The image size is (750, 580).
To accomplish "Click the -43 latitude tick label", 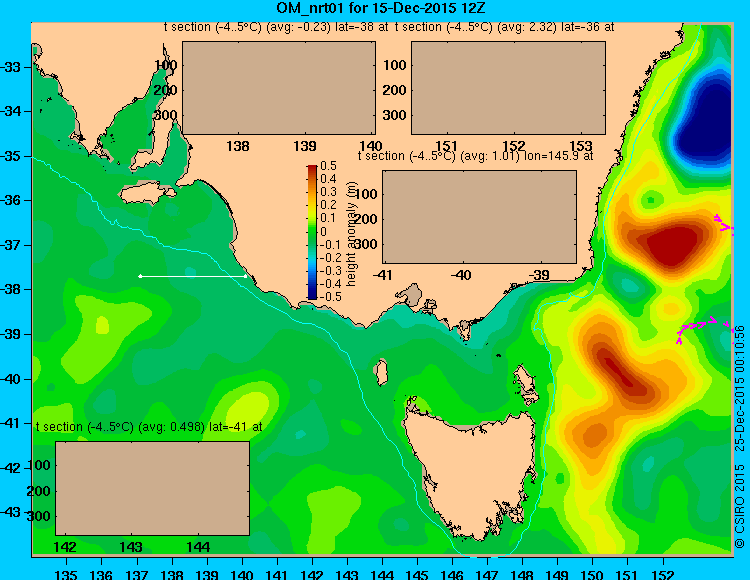I will click(11, 512).
